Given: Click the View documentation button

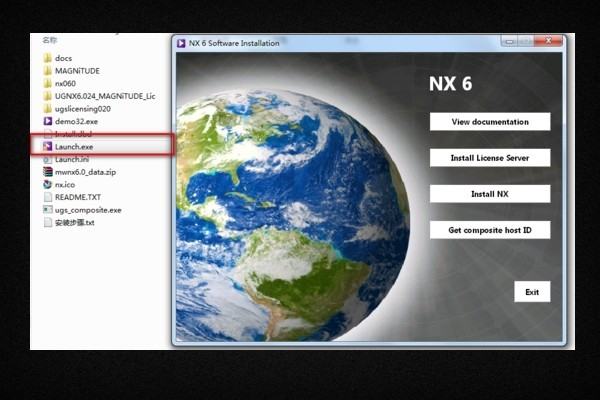Looking at the screenshot, I should pos(490,122).
